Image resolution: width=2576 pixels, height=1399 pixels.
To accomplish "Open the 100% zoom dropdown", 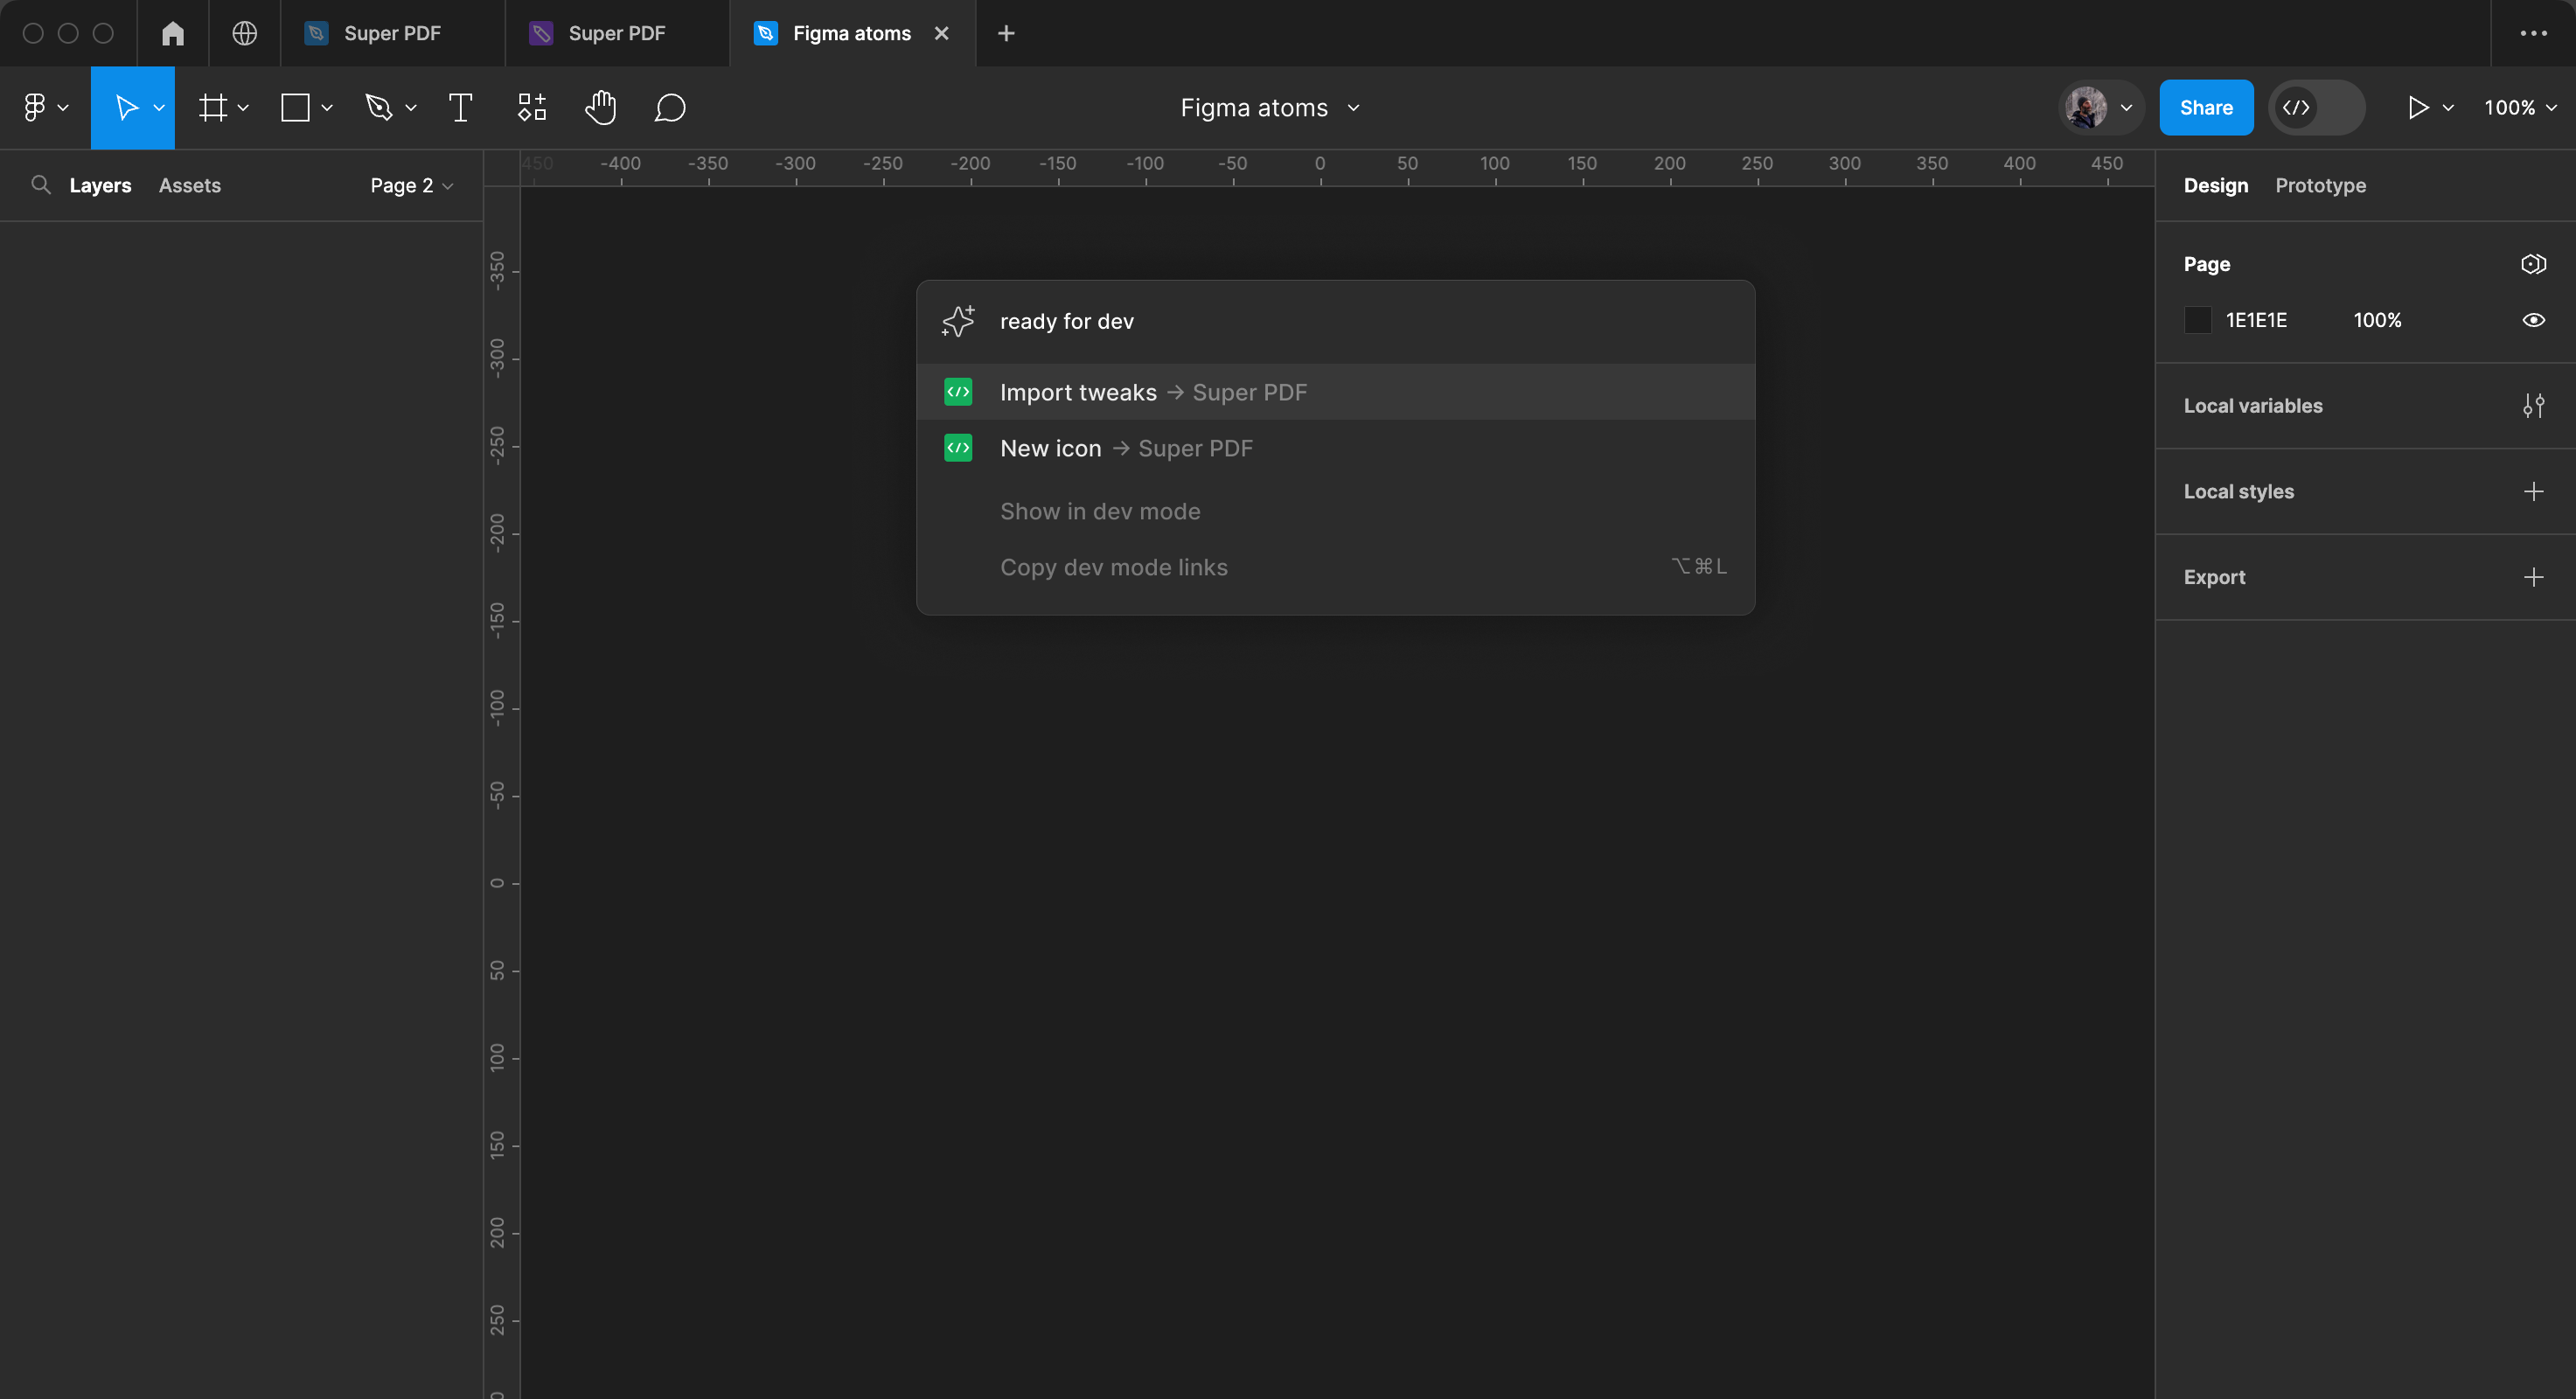I will click(x=2519, y=107).
